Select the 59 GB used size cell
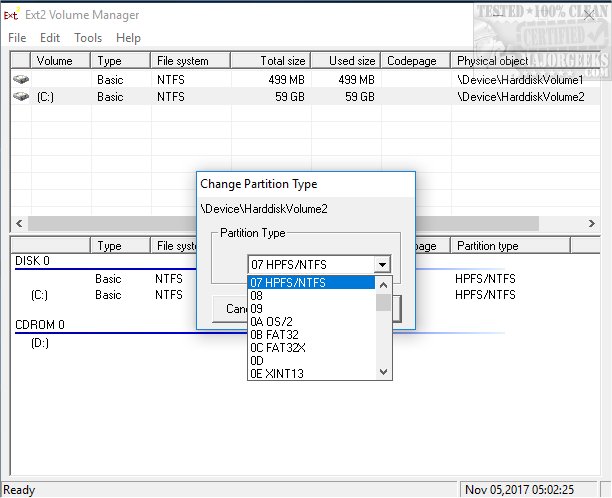Image resolution: width=612 pixels, height=498 pixels. 359,96
